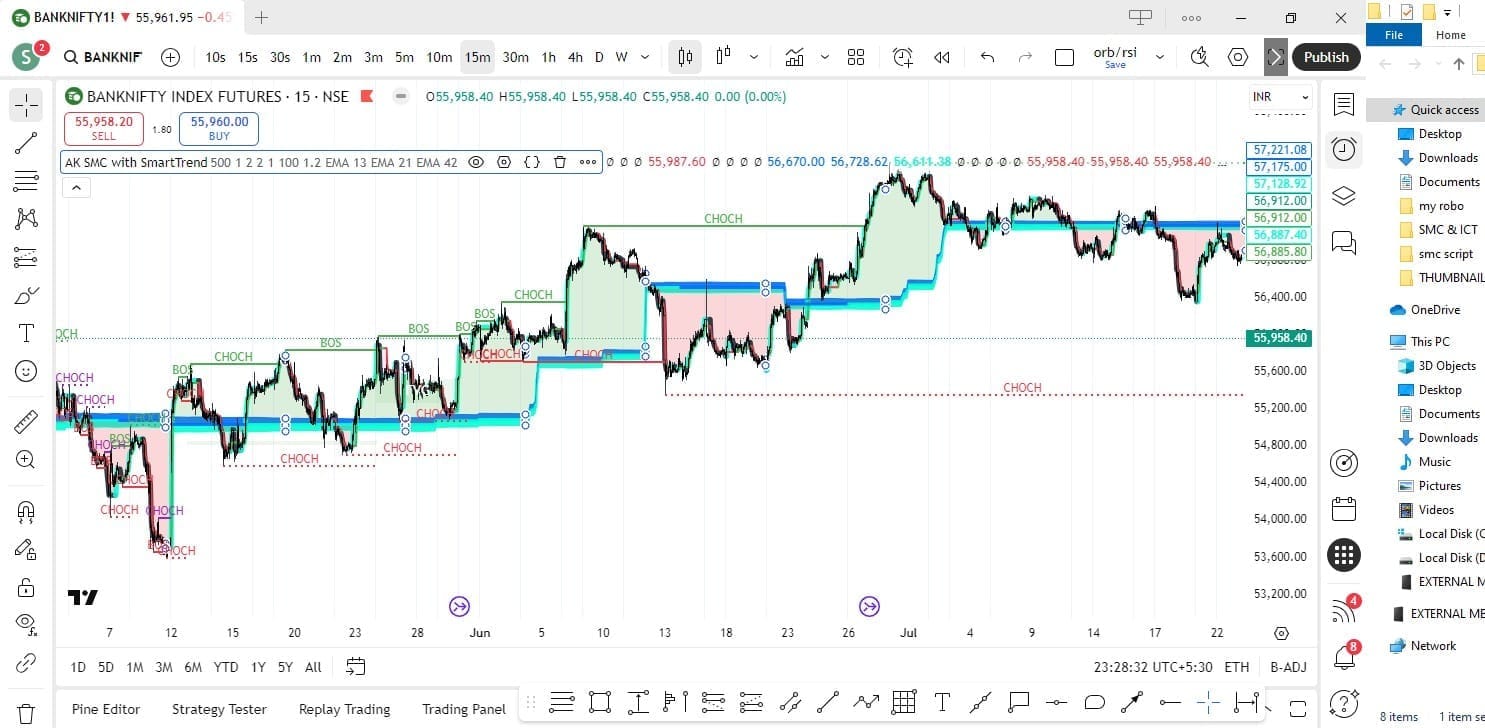Open the indicator templates grid
The width and height of the screenshot is (1485, 728).
pyautogui.click(x=856, y=57)
